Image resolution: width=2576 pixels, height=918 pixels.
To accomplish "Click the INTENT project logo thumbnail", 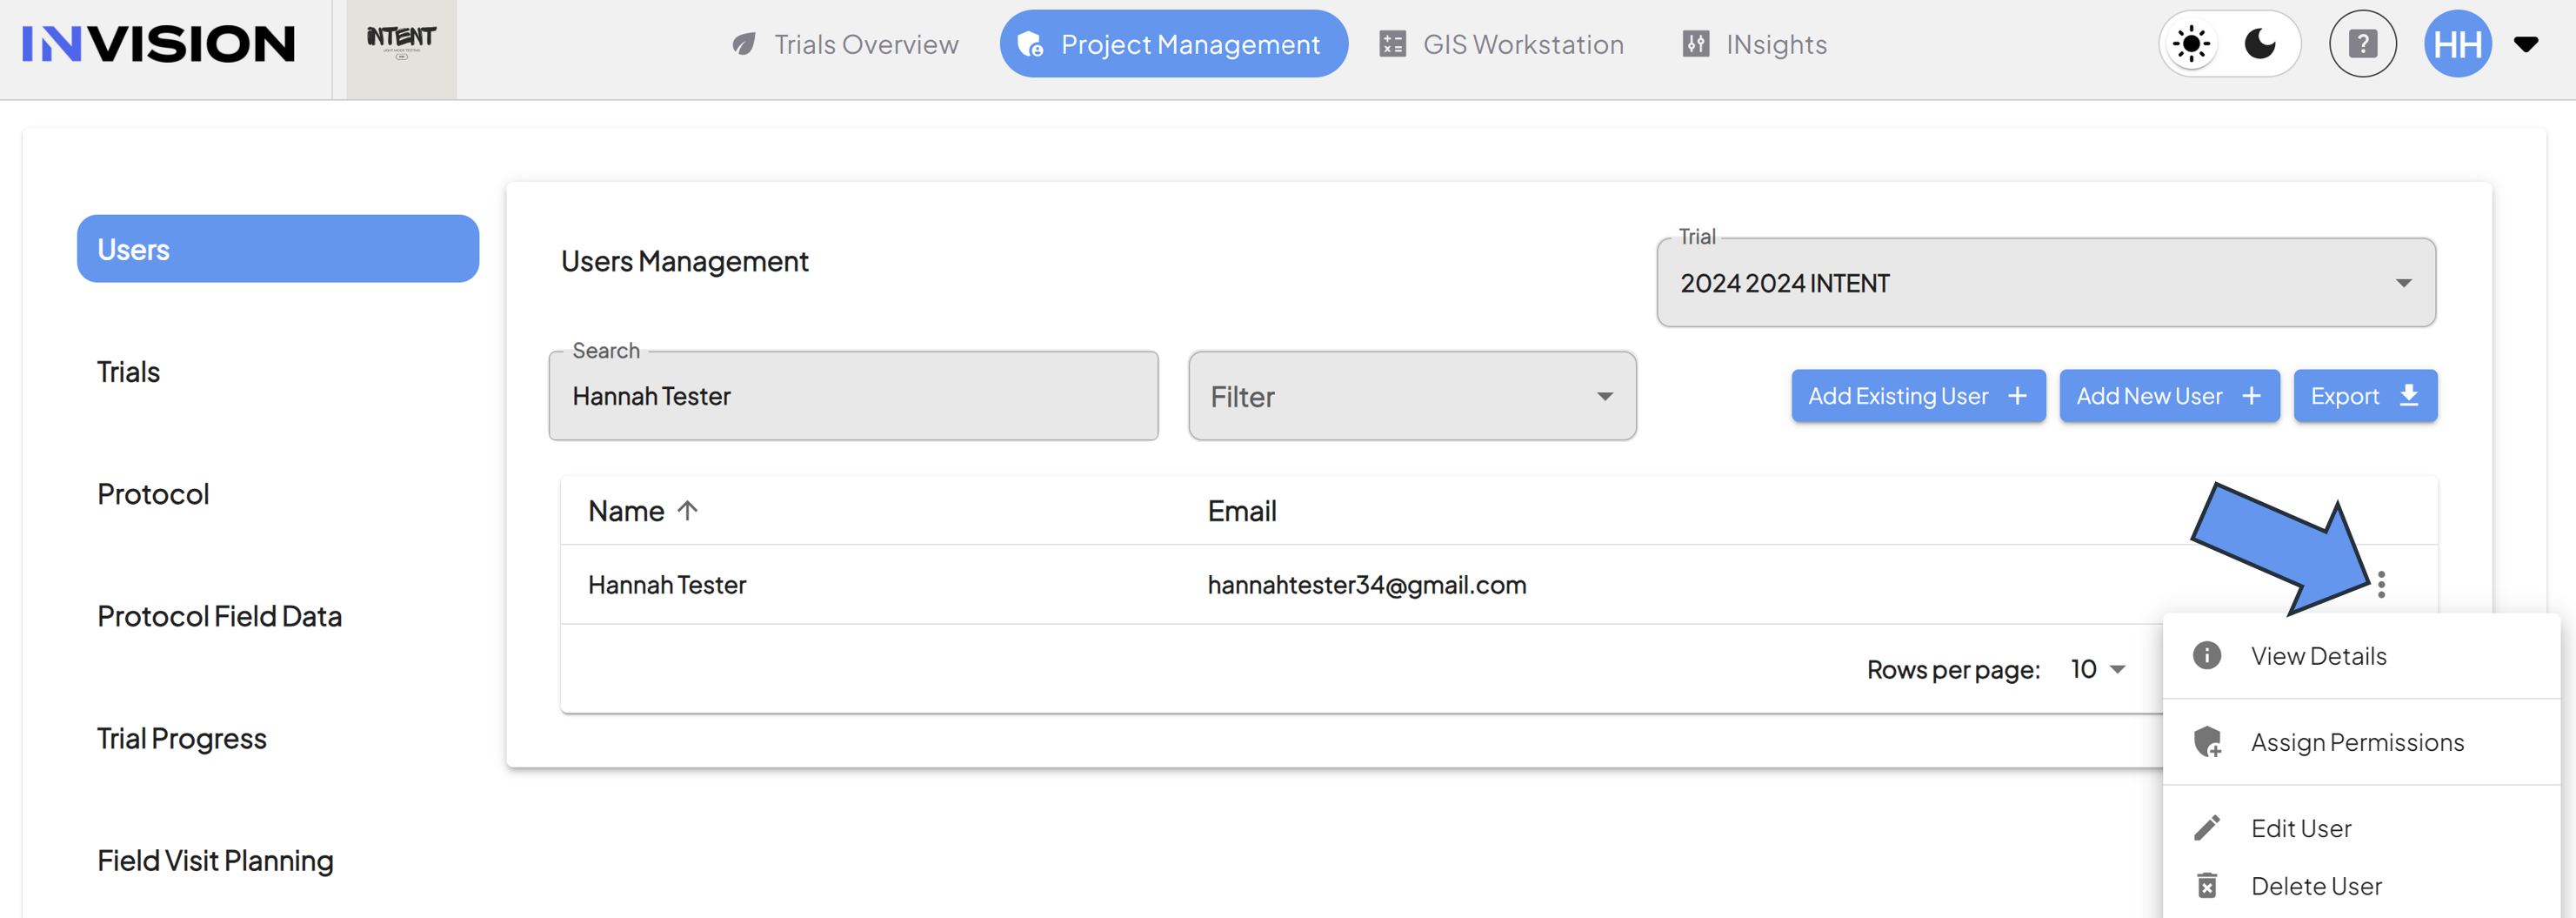I will click(x=401, y=45).
